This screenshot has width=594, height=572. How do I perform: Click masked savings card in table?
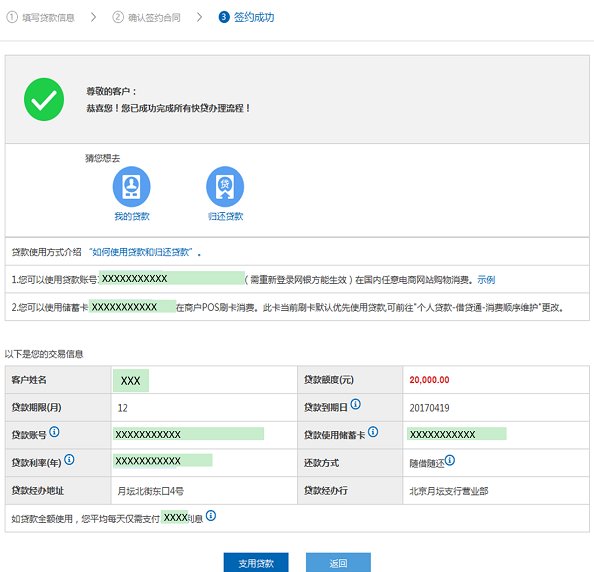(456, 434)
